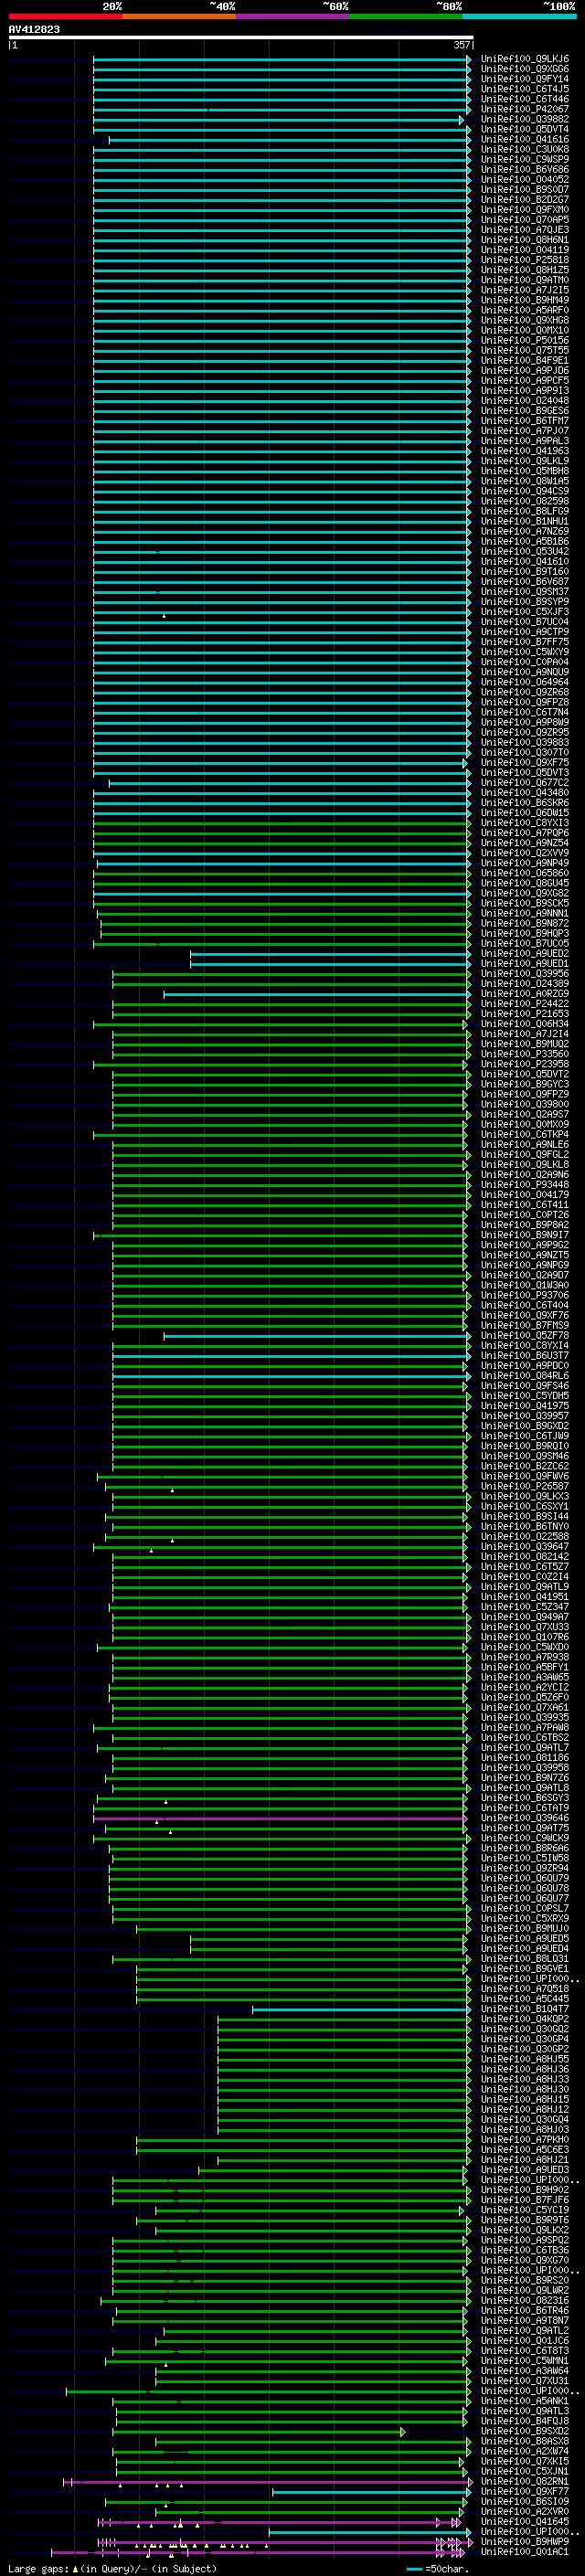Click label UniRef100_P93448
This screenshot has height=2576, width=585.
pyautogui.click(x=525, y=1185)
